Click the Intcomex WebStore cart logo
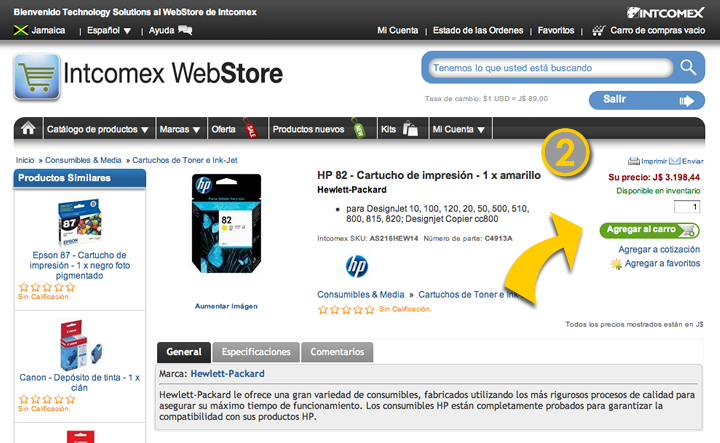Screen dimensions: 720x443 point(36,76)
